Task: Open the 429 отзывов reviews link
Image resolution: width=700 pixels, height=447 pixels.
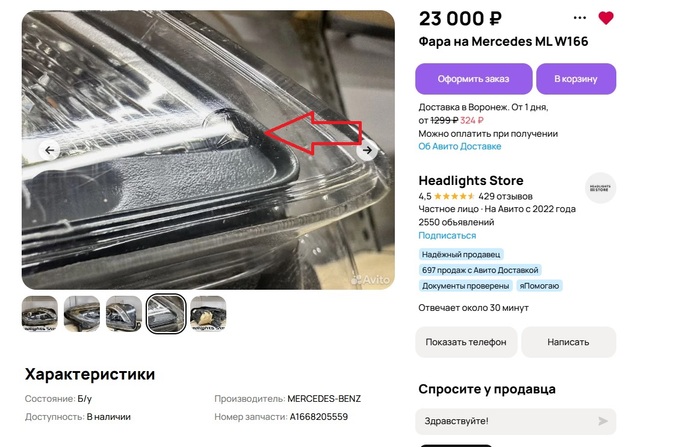Action: point(505,196)
